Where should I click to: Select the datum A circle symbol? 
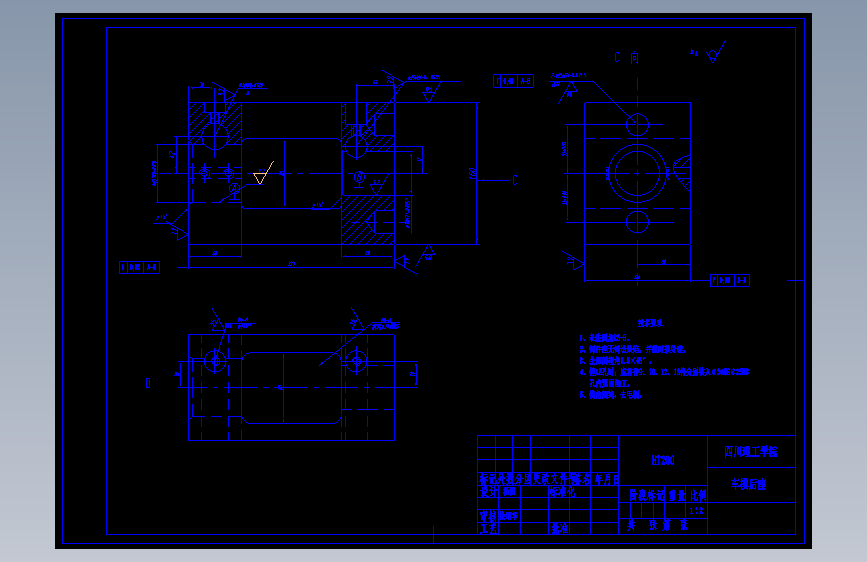coord(234,189)
